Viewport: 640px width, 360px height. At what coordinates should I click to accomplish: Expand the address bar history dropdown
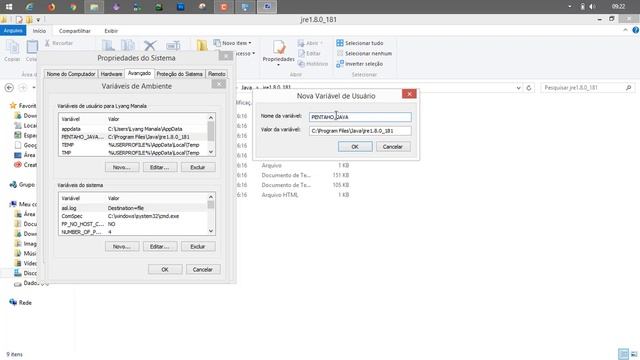518,88
